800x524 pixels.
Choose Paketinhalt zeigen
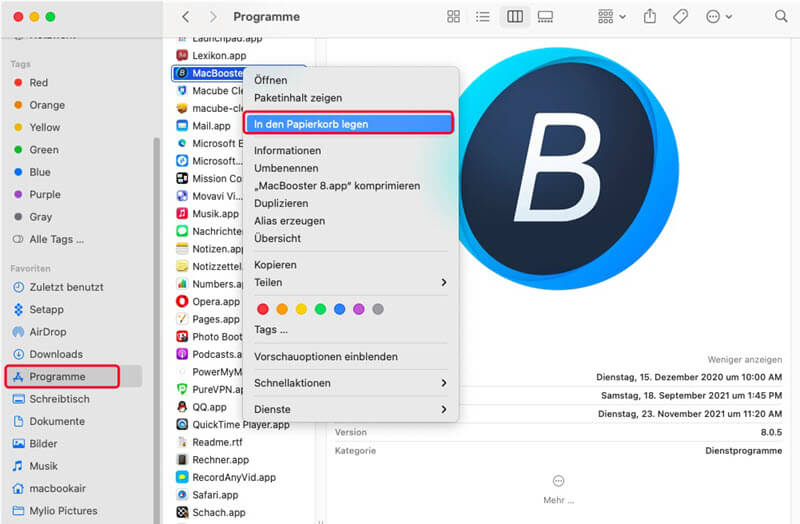pos(298,98)
